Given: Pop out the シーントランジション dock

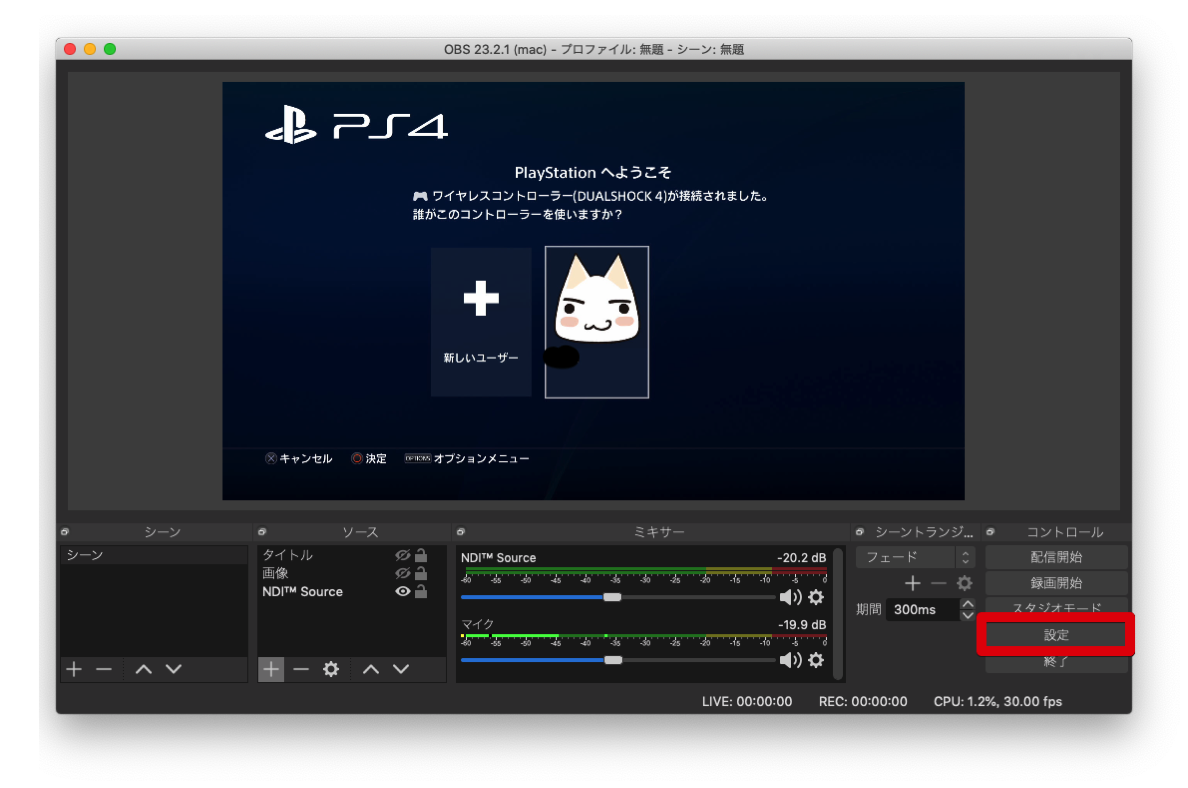Looking at the screenshot, I should coord(860,532).
